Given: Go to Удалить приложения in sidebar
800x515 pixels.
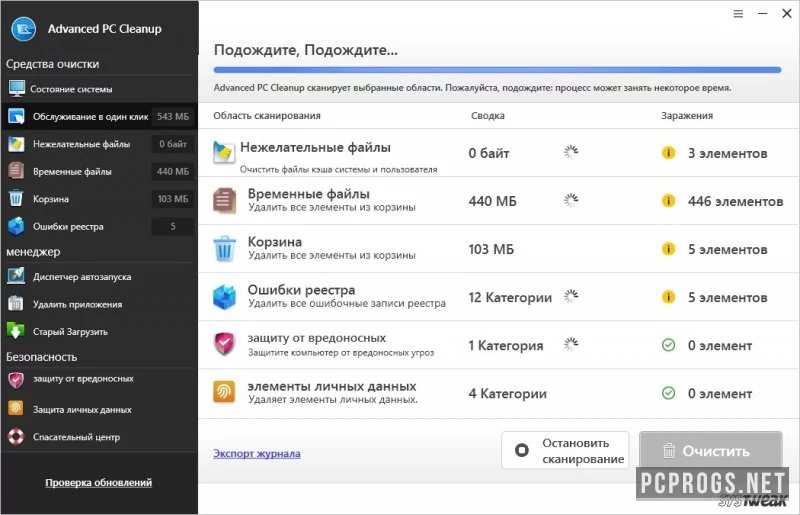Looking at the screenshot, I should (99, 304).
